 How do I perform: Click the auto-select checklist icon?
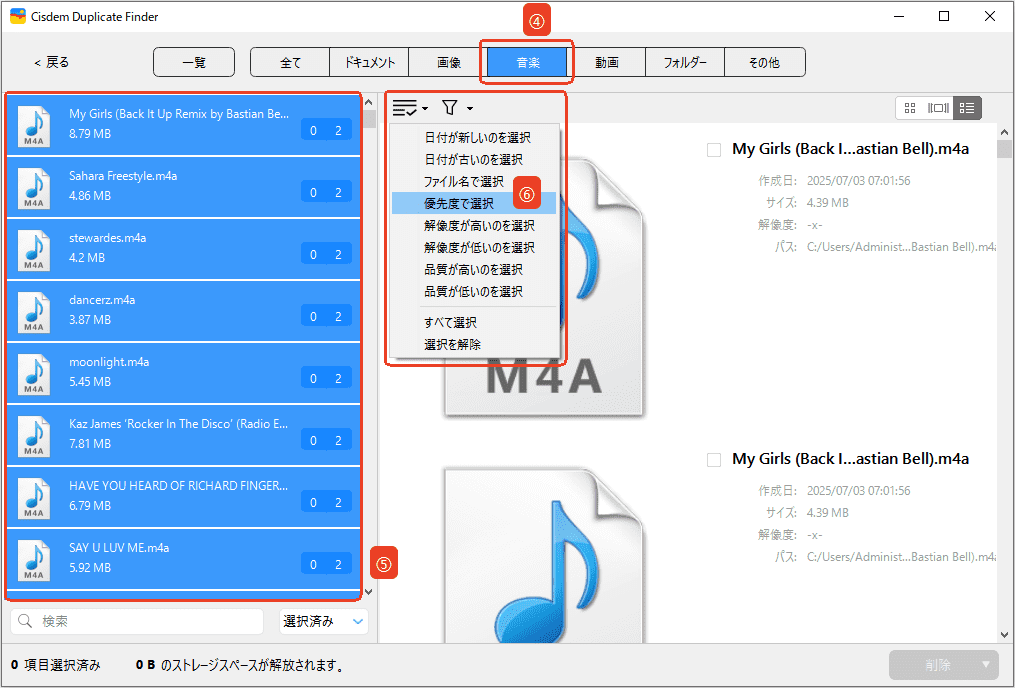point(405,108)
